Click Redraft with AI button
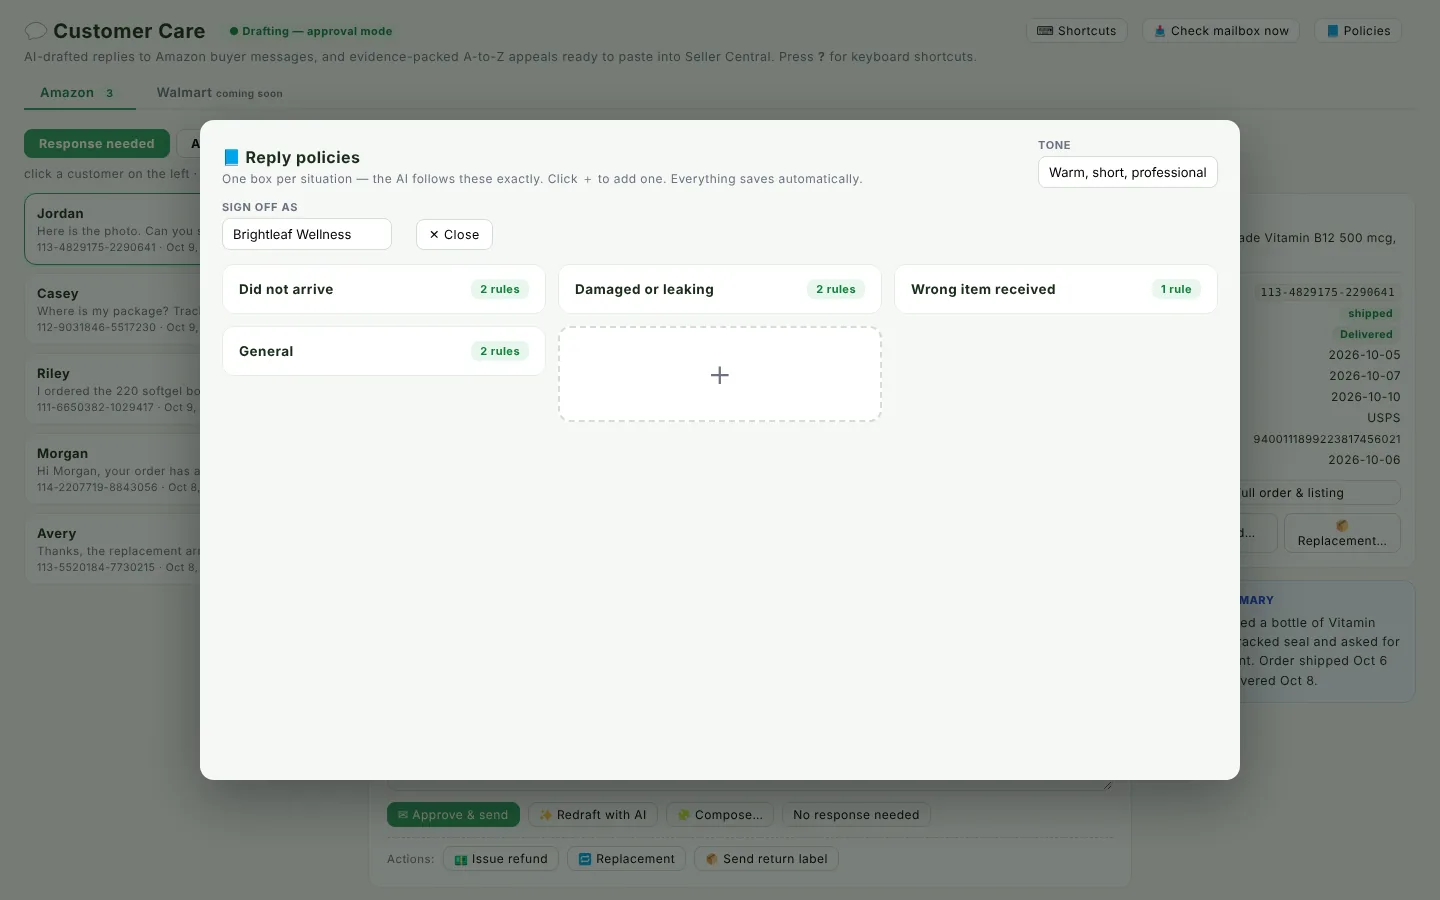Screen dimensions: 1440x900 click(x=593, y=815)
